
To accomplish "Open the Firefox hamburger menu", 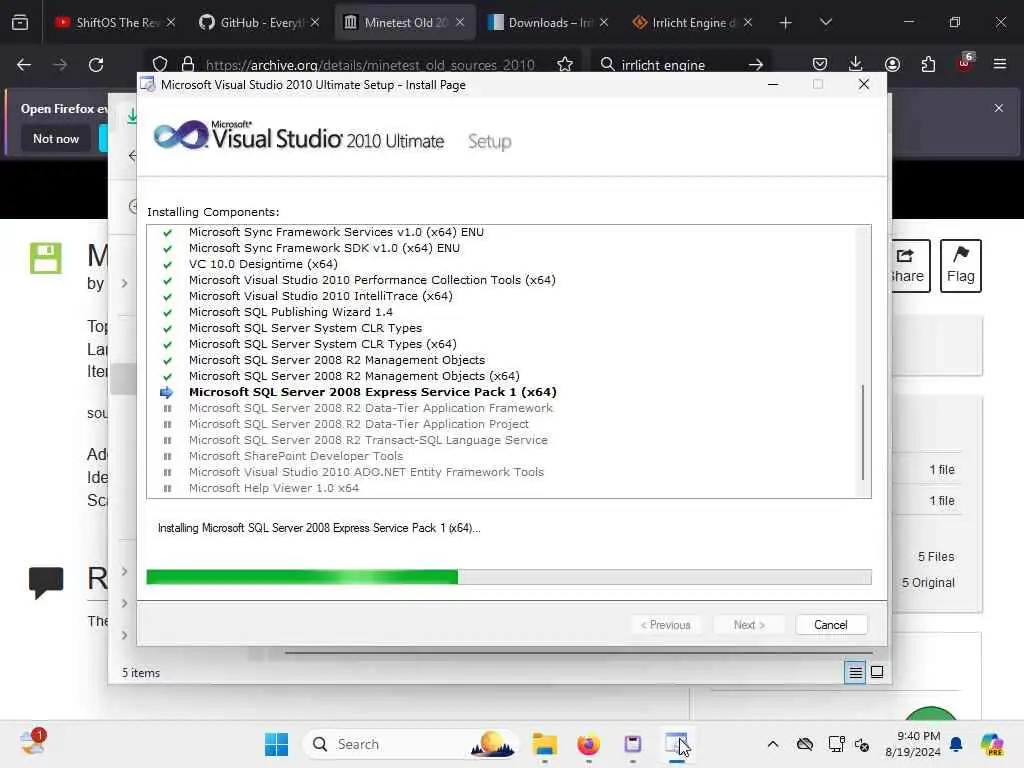I will click(1000, 64).
